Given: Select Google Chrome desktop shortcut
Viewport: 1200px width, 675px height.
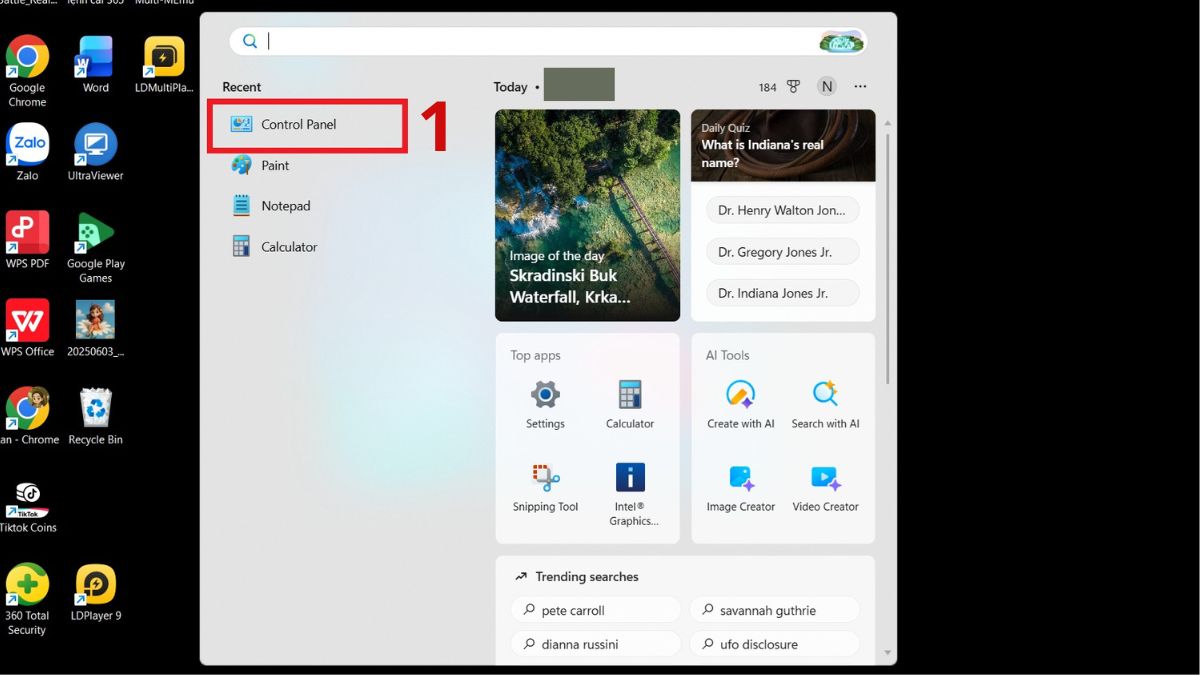Looking at the screenshot, I should click(x=27, y=71).
